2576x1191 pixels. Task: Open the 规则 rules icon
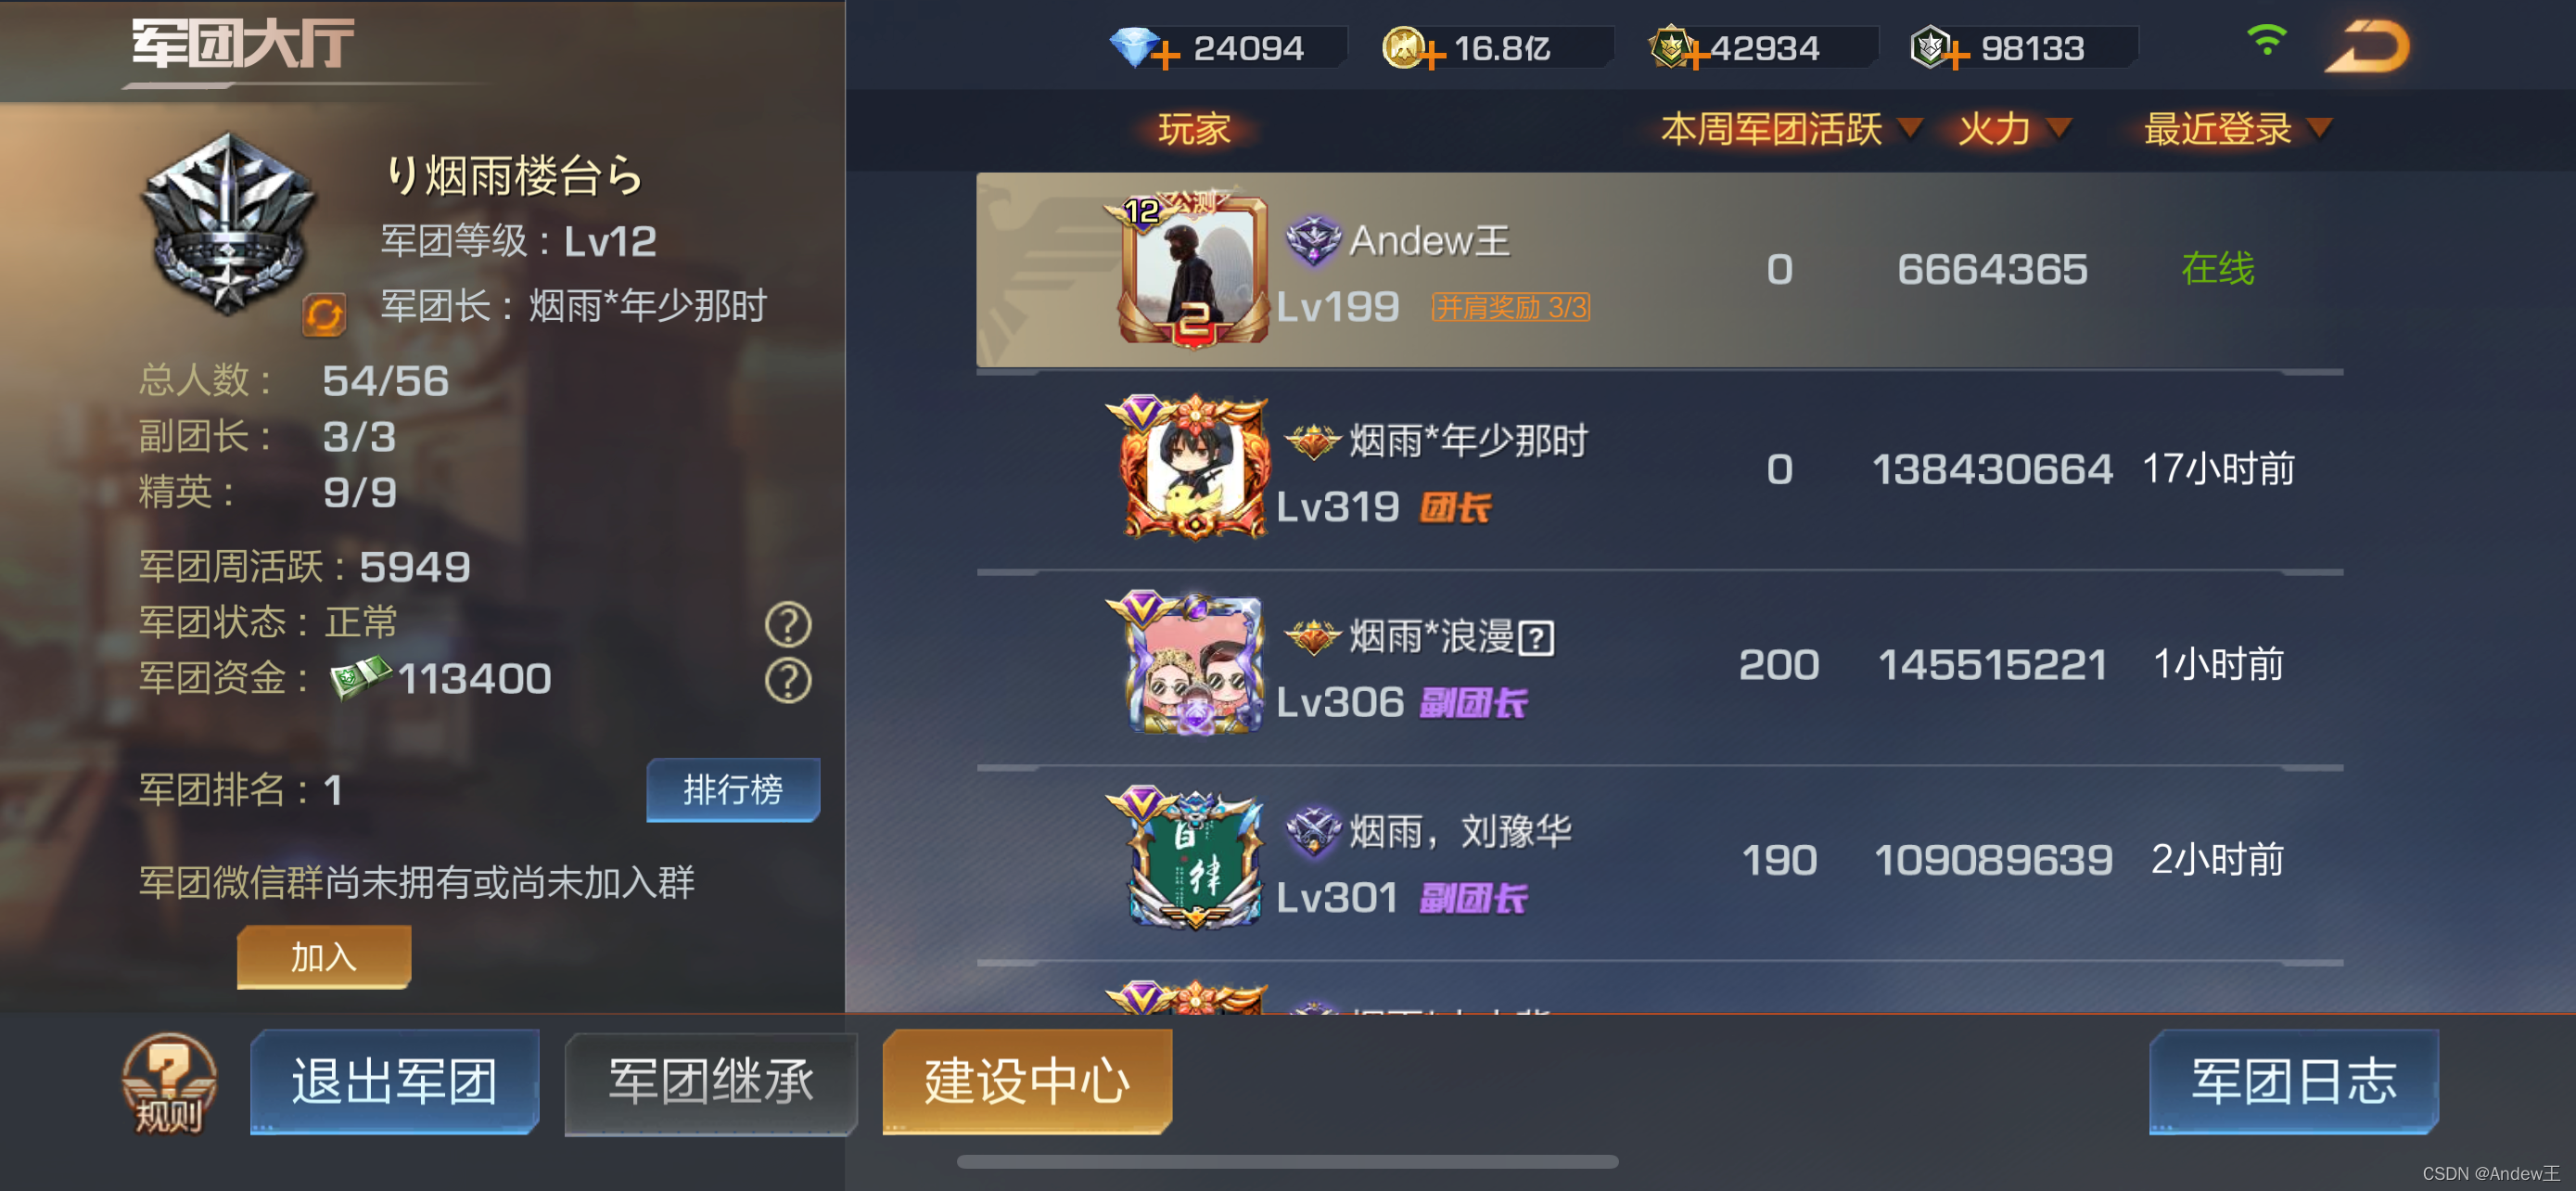tap(169, 1084)
